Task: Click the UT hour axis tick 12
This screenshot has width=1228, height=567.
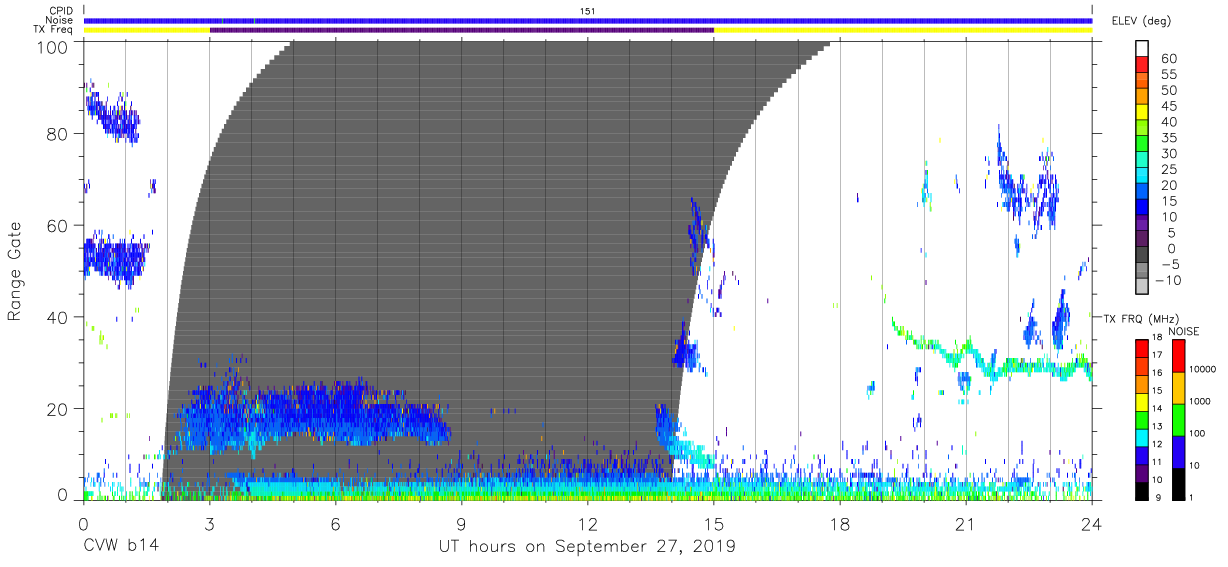Action: 587,525
